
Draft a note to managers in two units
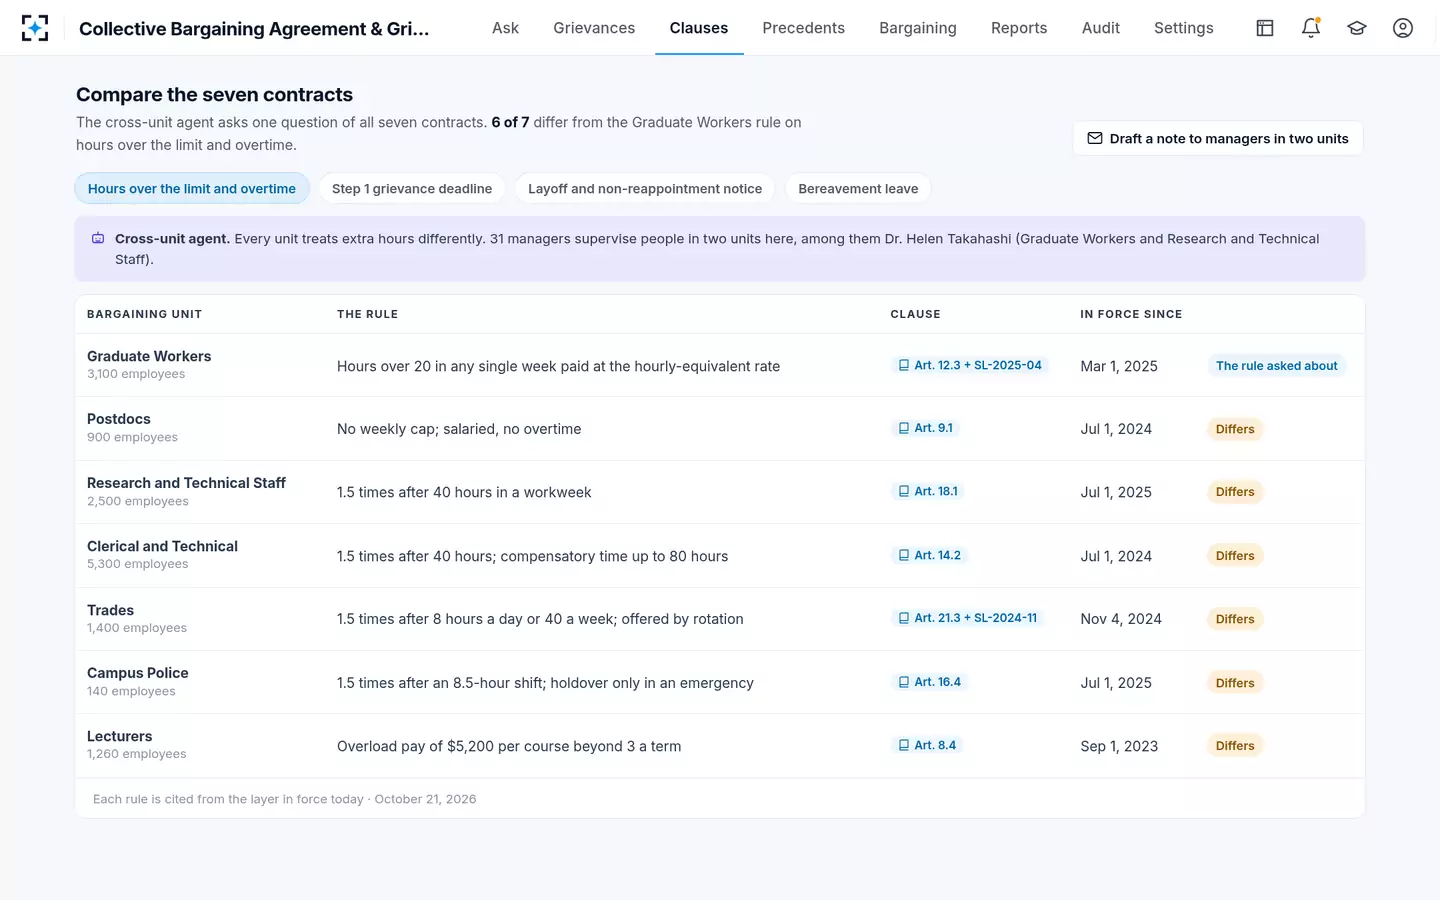1218,138
